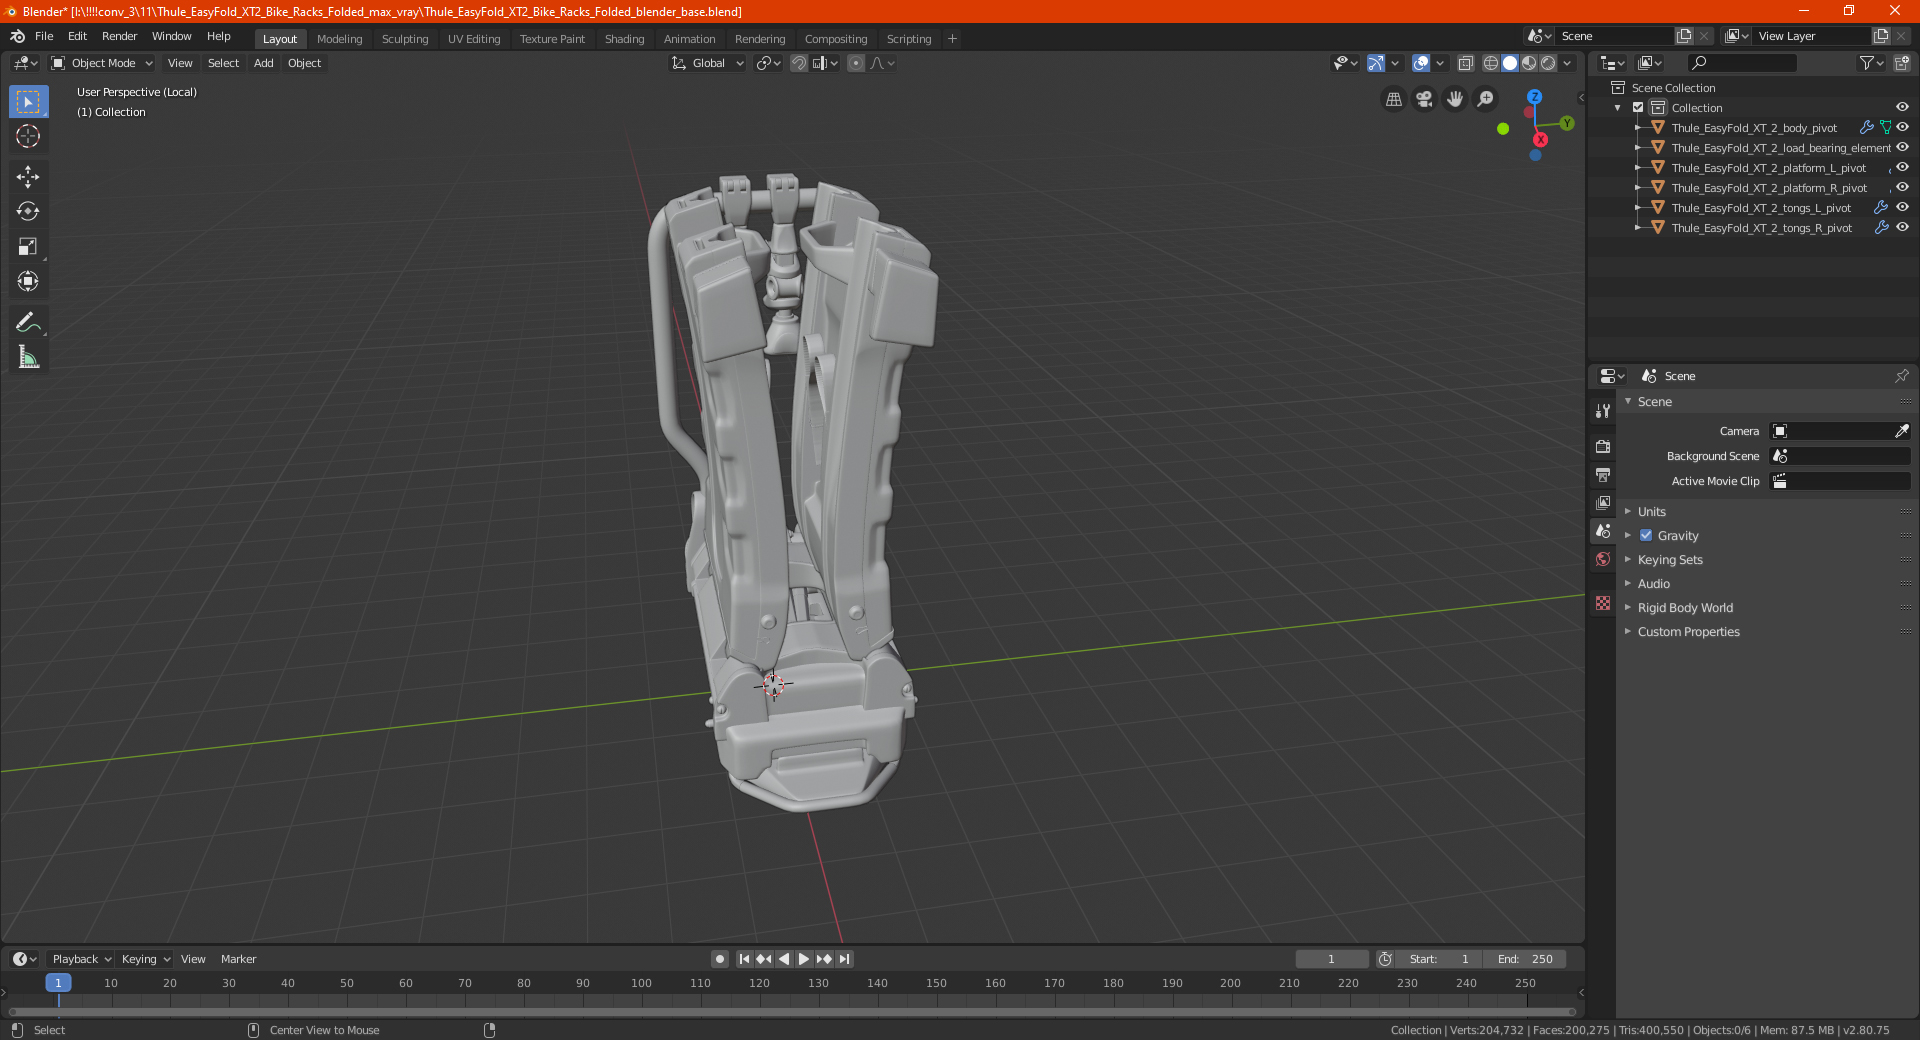Pin the Scene properties panel
1920x1040 pixels.
point(1901,376)
